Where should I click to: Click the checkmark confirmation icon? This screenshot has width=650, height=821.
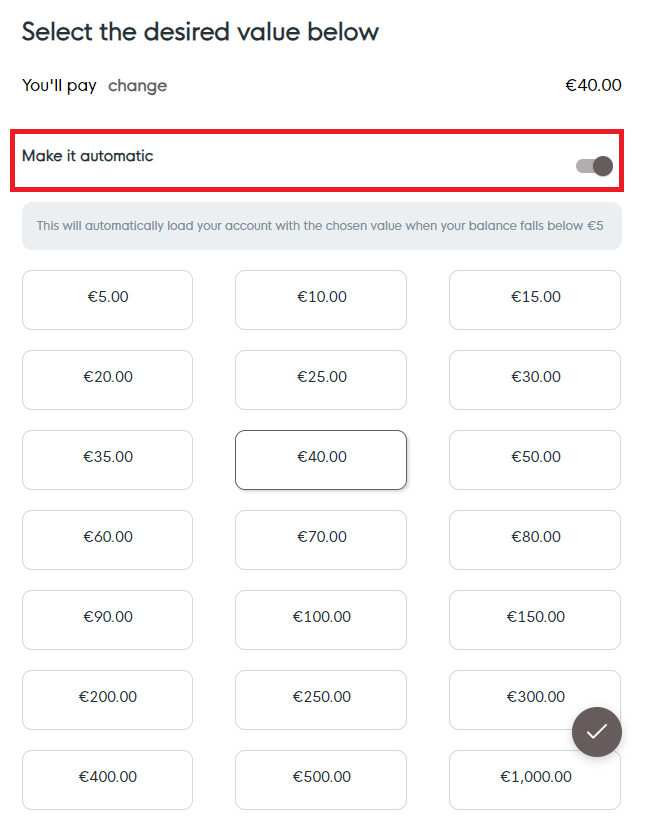click(x=597, y=732)
